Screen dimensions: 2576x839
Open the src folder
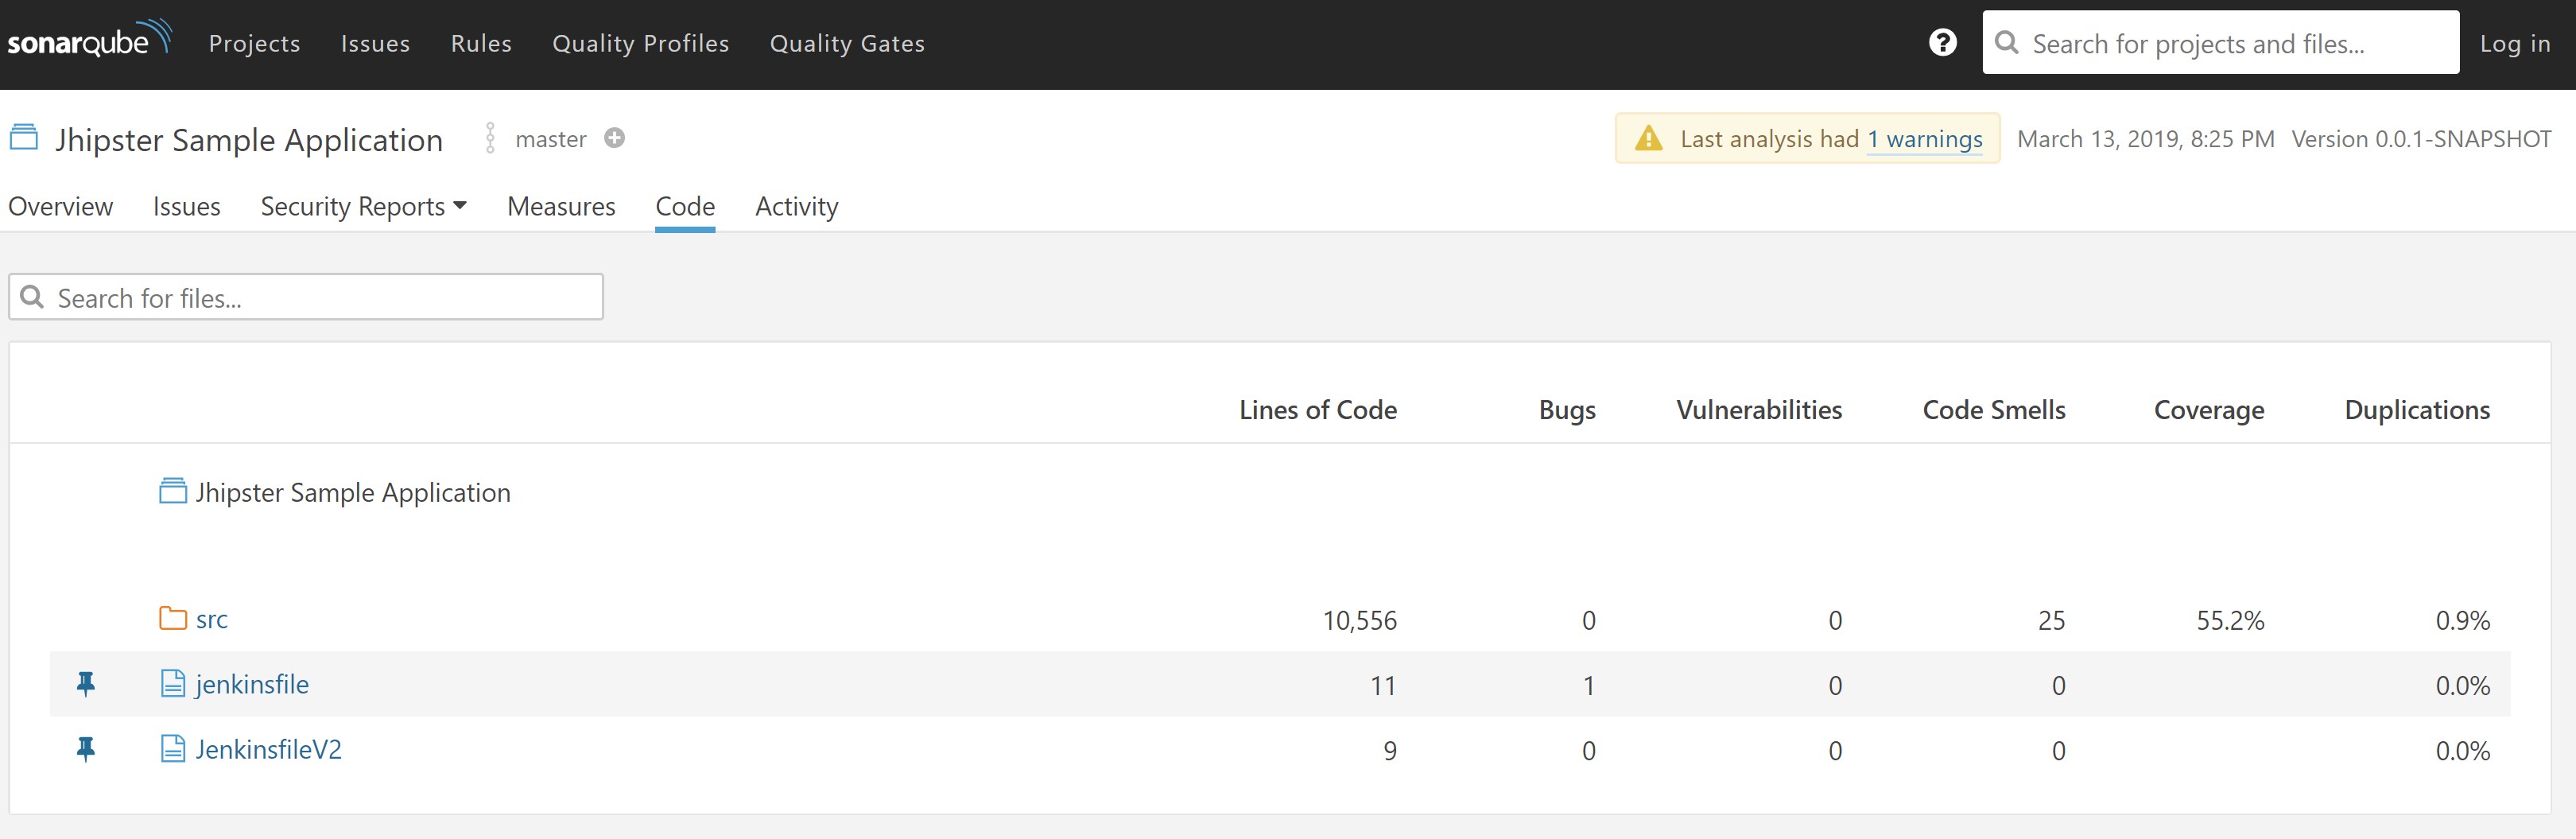coord(212,619)
